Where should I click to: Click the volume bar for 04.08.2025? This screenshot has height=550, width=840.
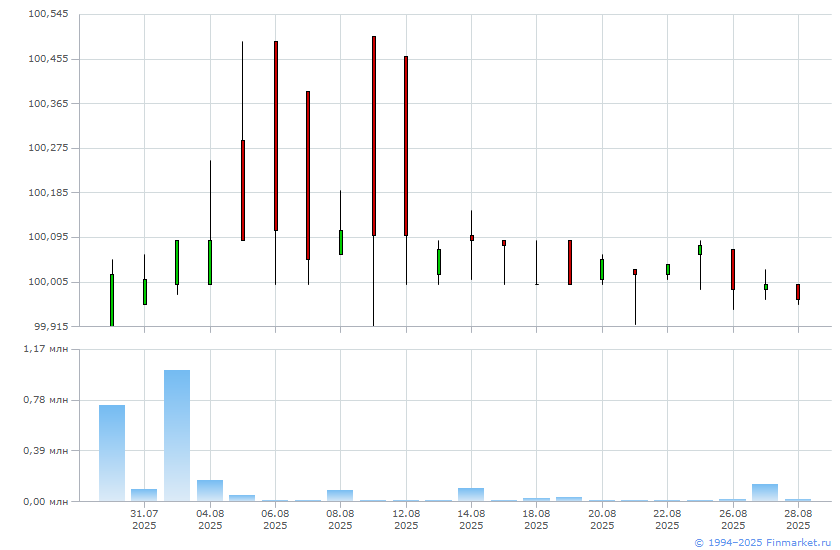click(210, 491)
